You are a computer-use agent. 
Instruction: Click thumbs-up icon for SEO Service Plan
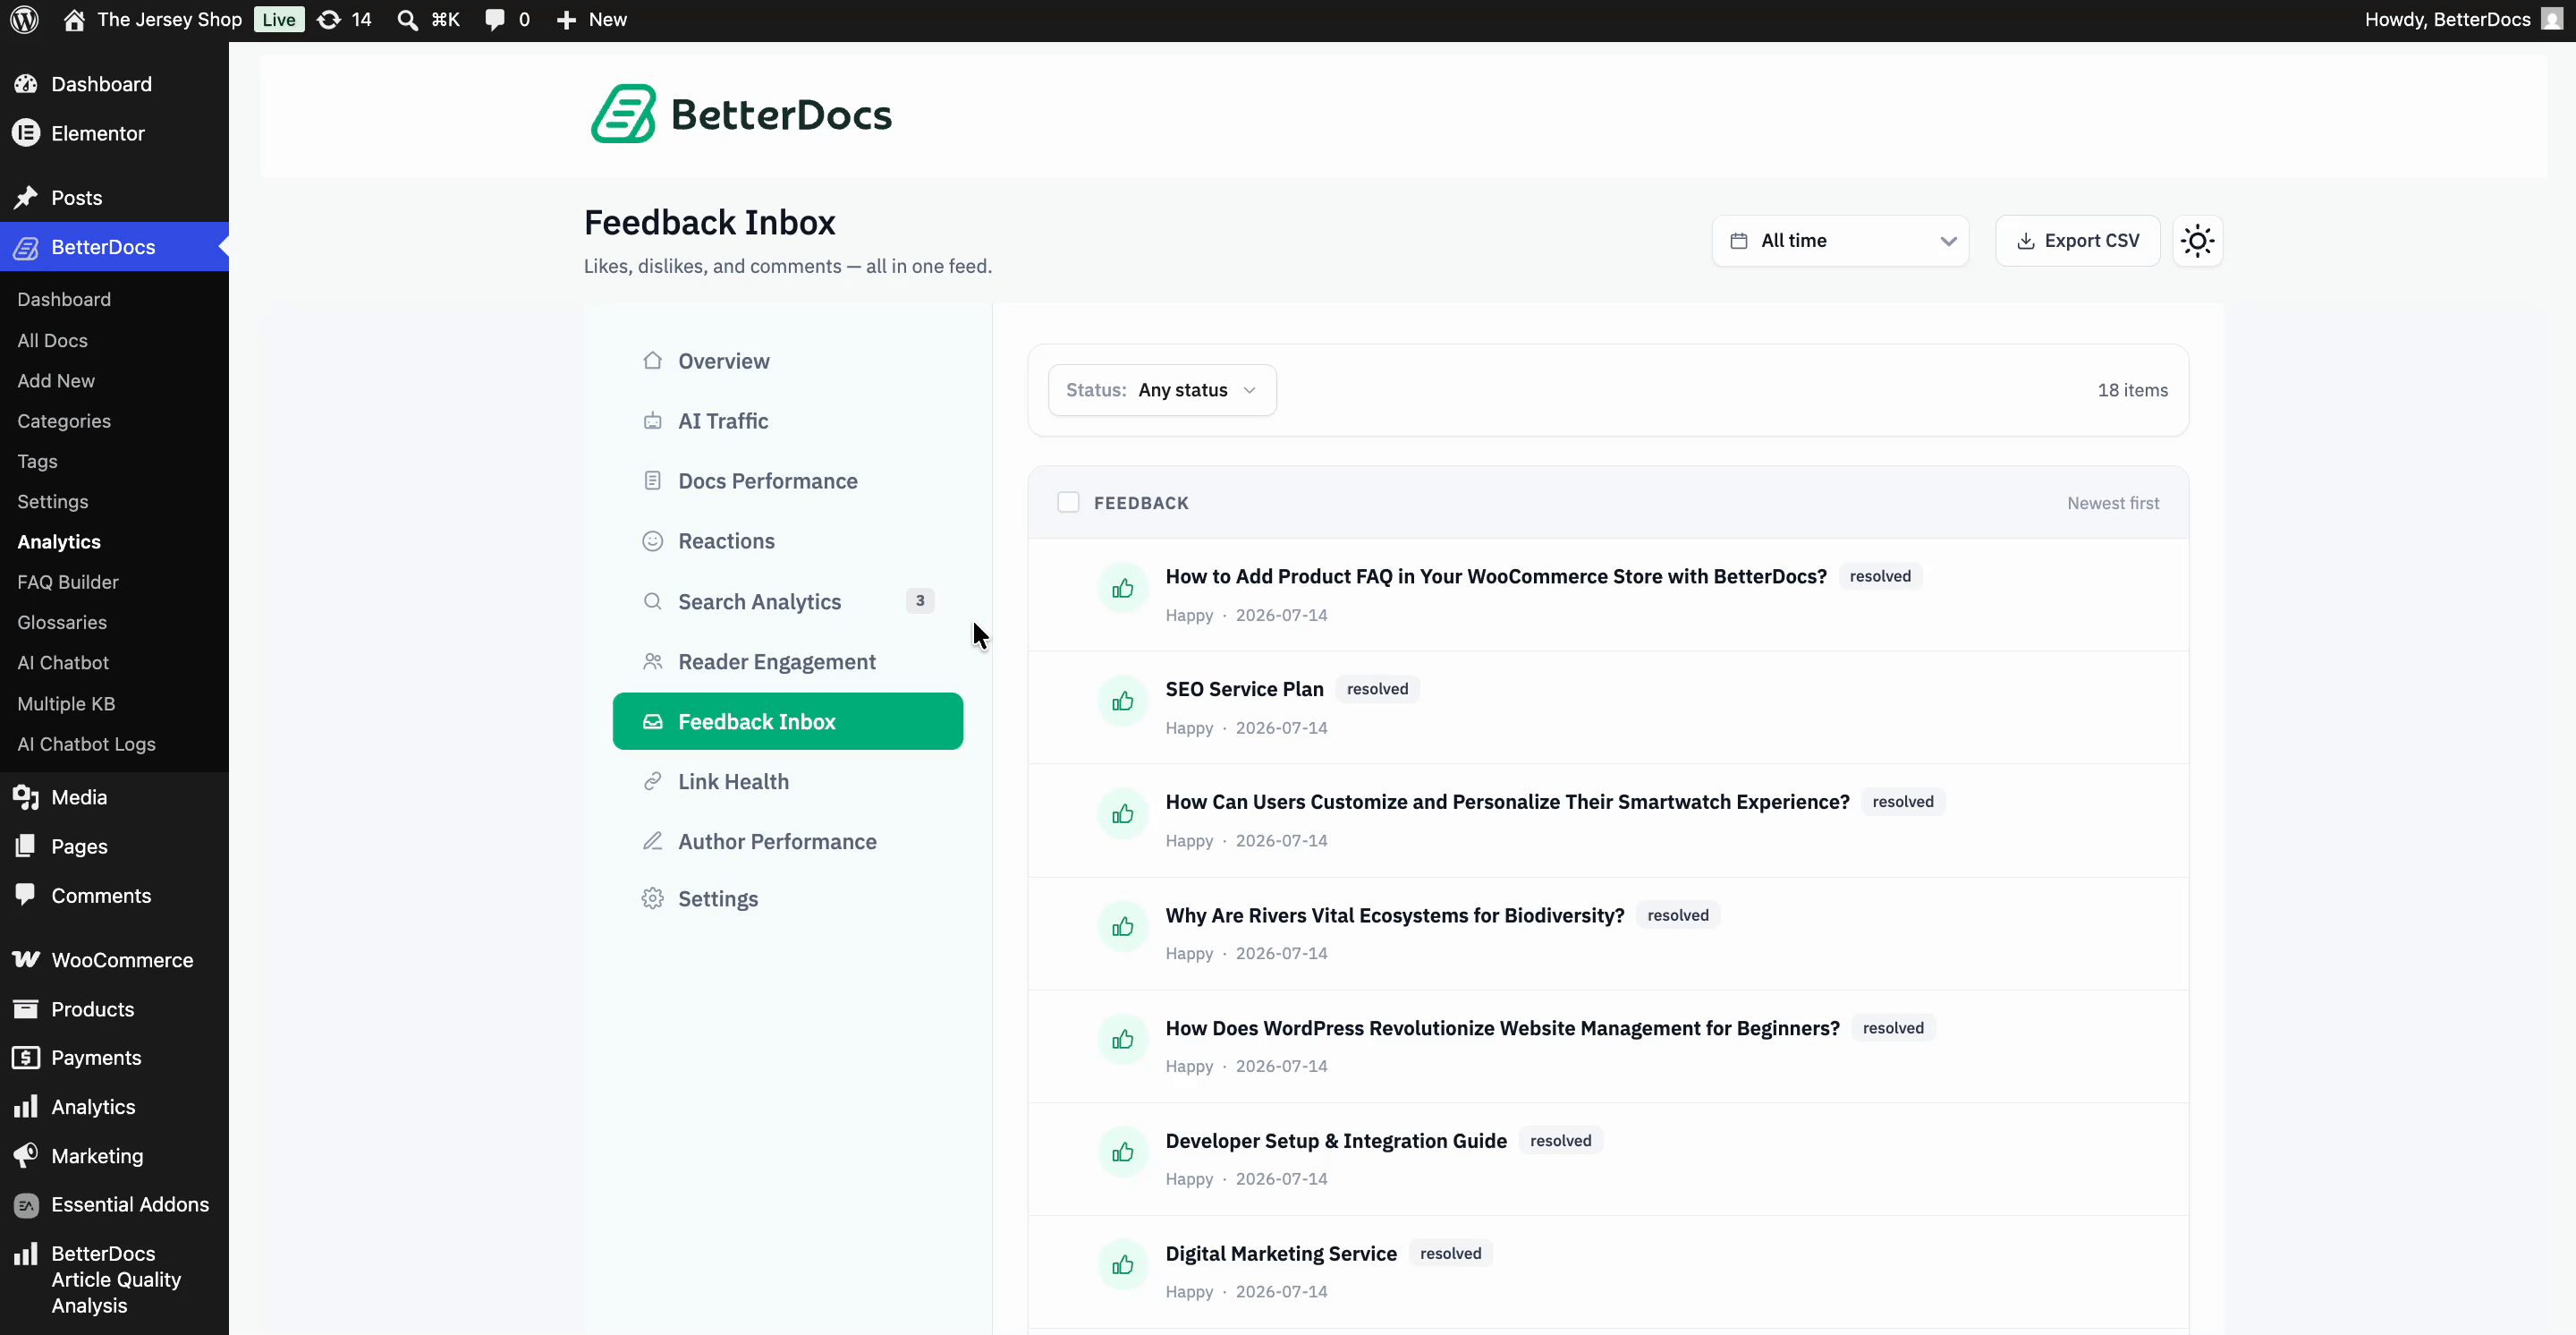1123,701
